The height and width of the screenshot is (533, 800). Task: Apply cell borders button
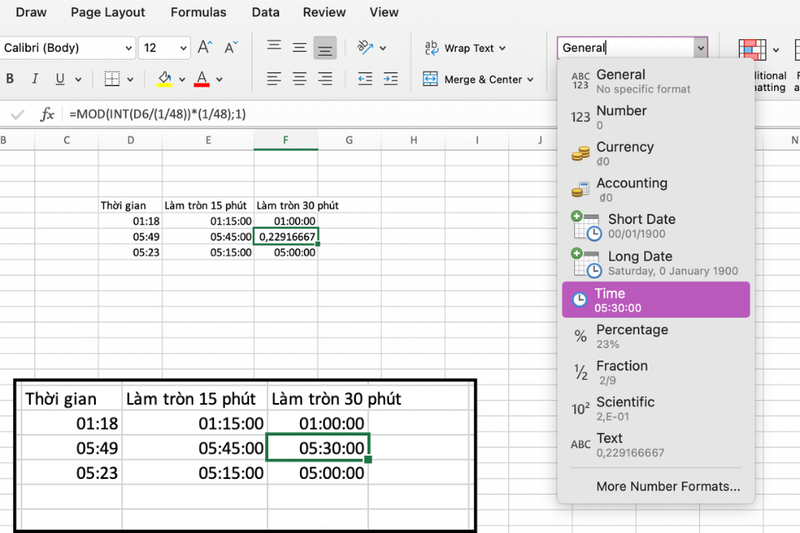click(112, 79)
